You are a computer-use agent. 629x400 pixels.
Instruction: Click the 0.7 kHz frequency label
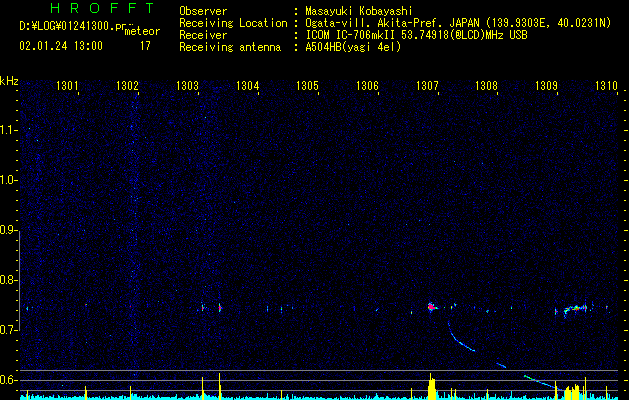(x=8, y=330)
